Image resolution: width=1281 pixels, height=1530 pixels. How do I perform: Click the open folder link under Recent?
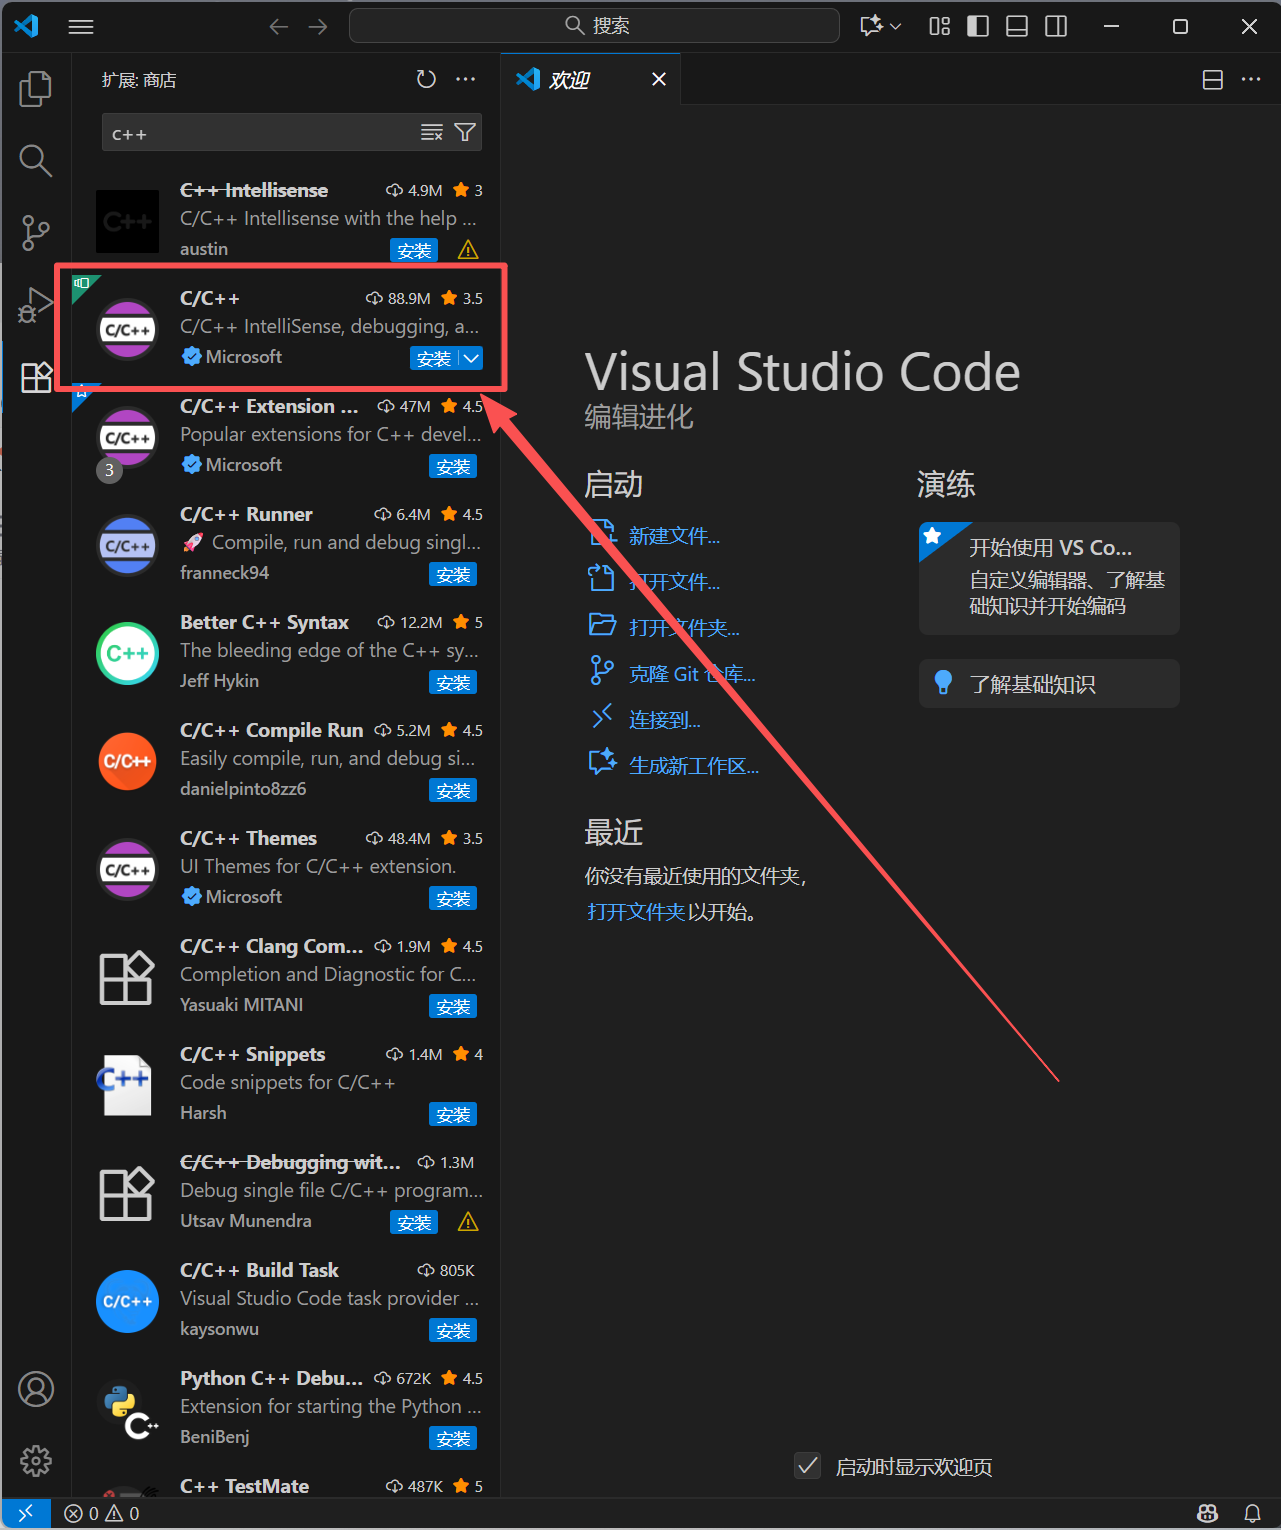(636, 912)
